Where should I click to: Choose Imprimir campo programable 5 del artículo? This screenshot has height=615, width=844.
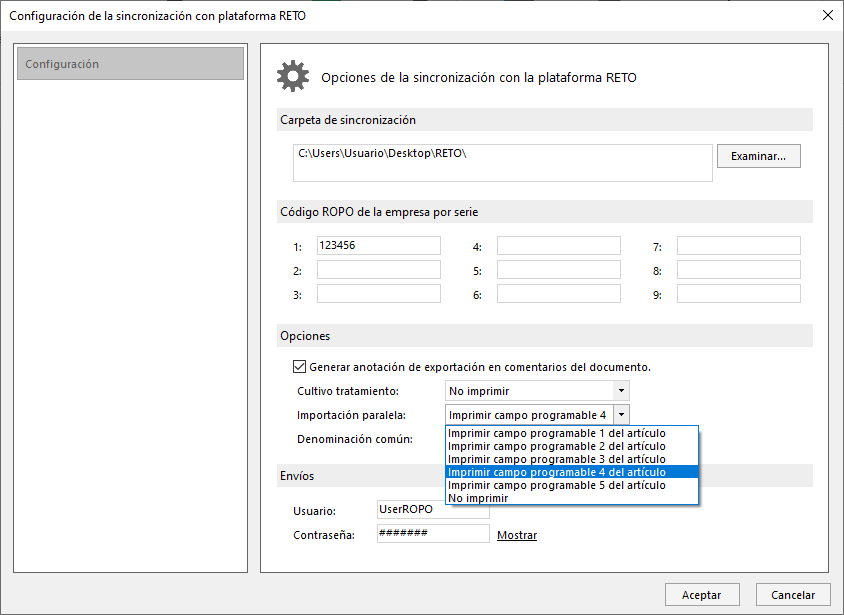572,485
